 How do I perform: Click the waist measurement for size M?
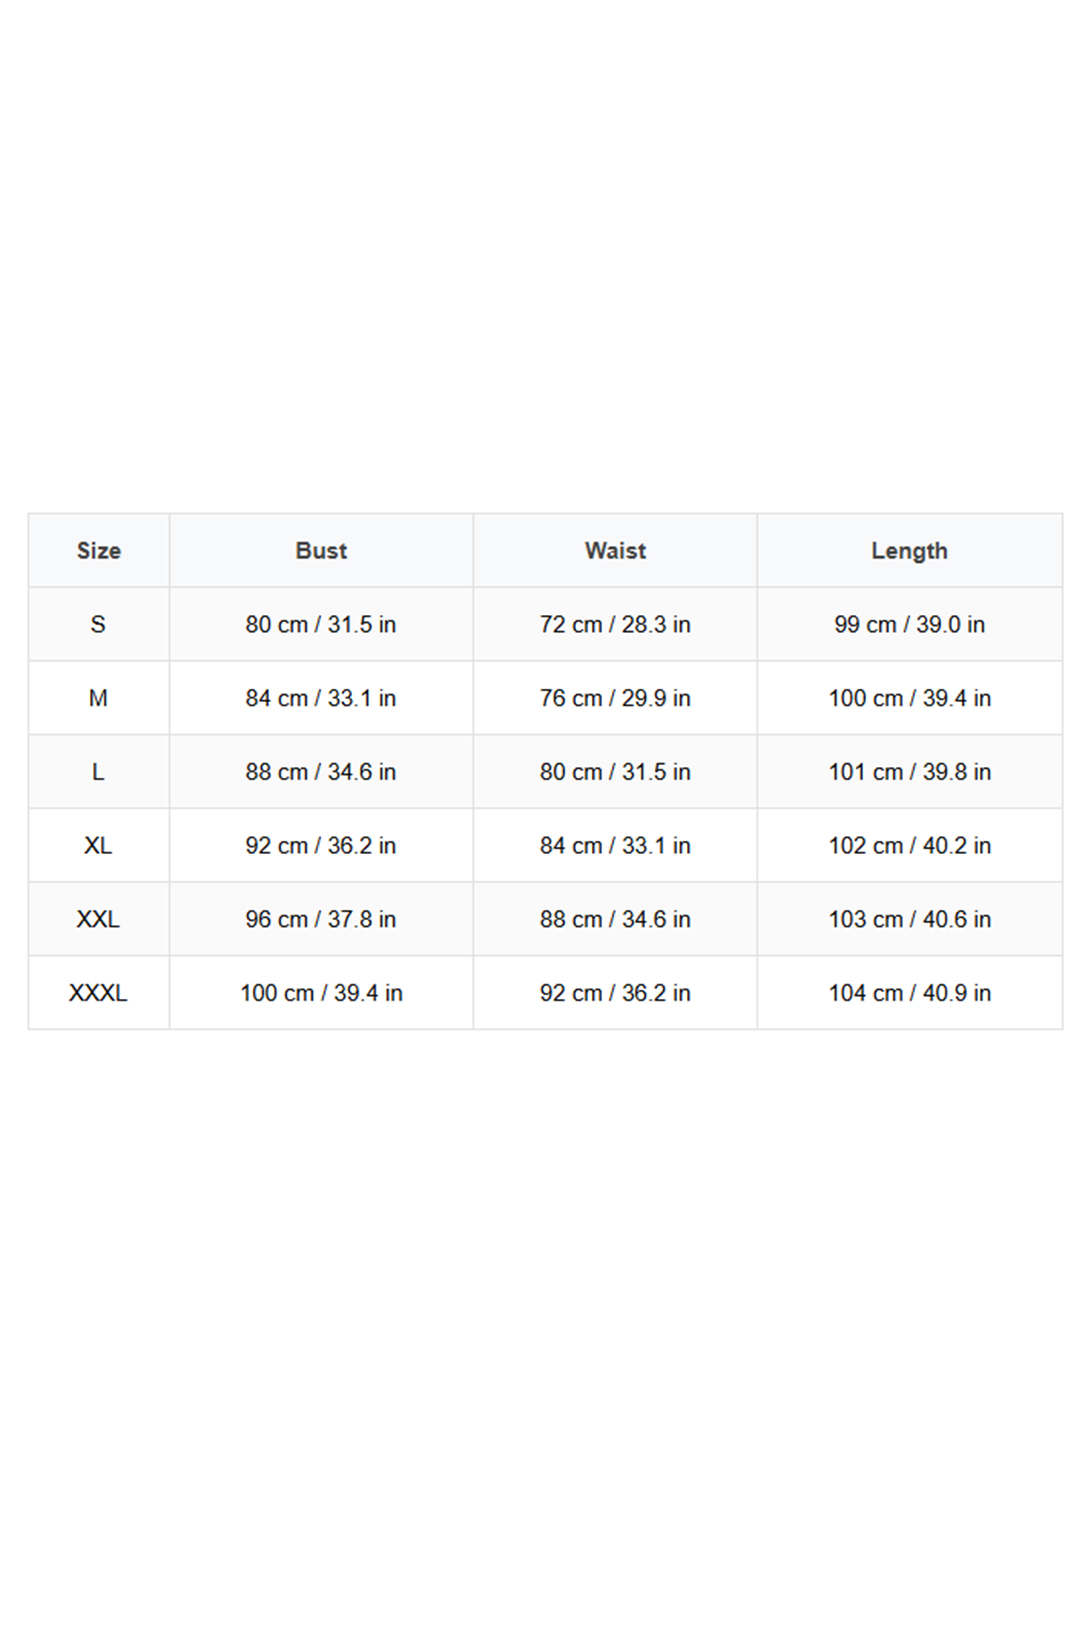point(615,699)
